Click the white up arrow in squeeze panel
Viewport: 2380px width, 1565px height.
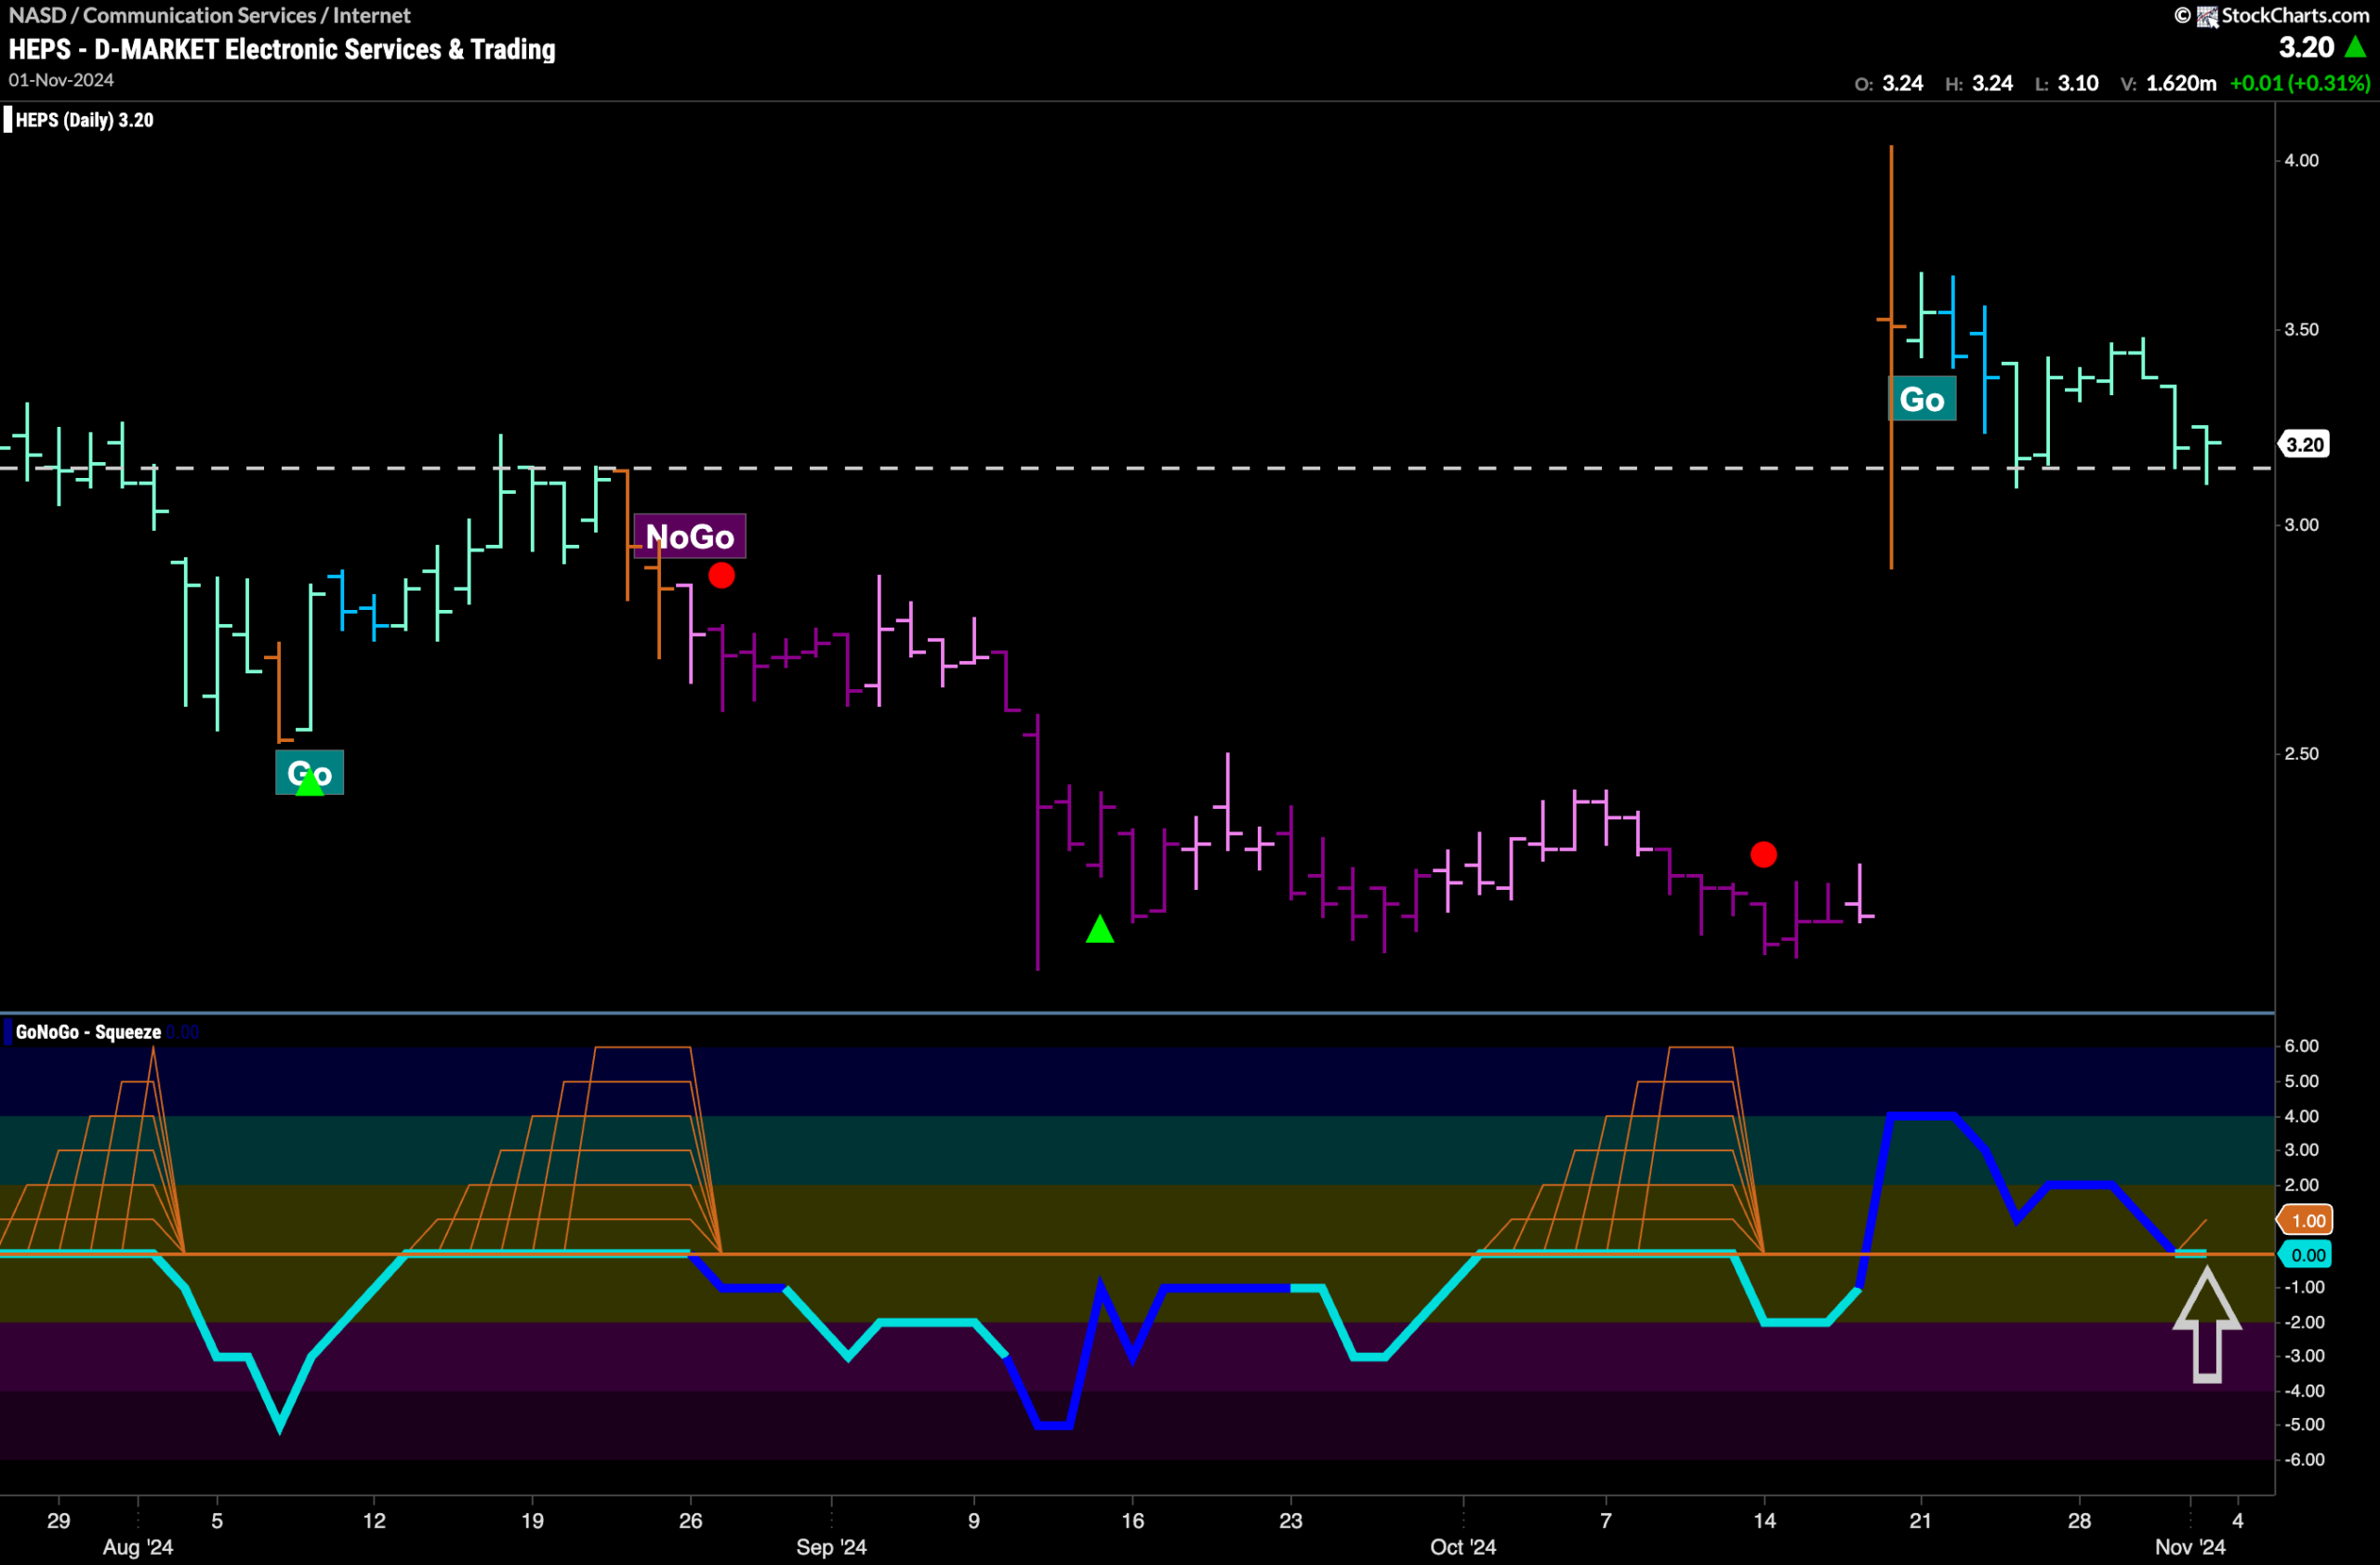[2206, 1325]
